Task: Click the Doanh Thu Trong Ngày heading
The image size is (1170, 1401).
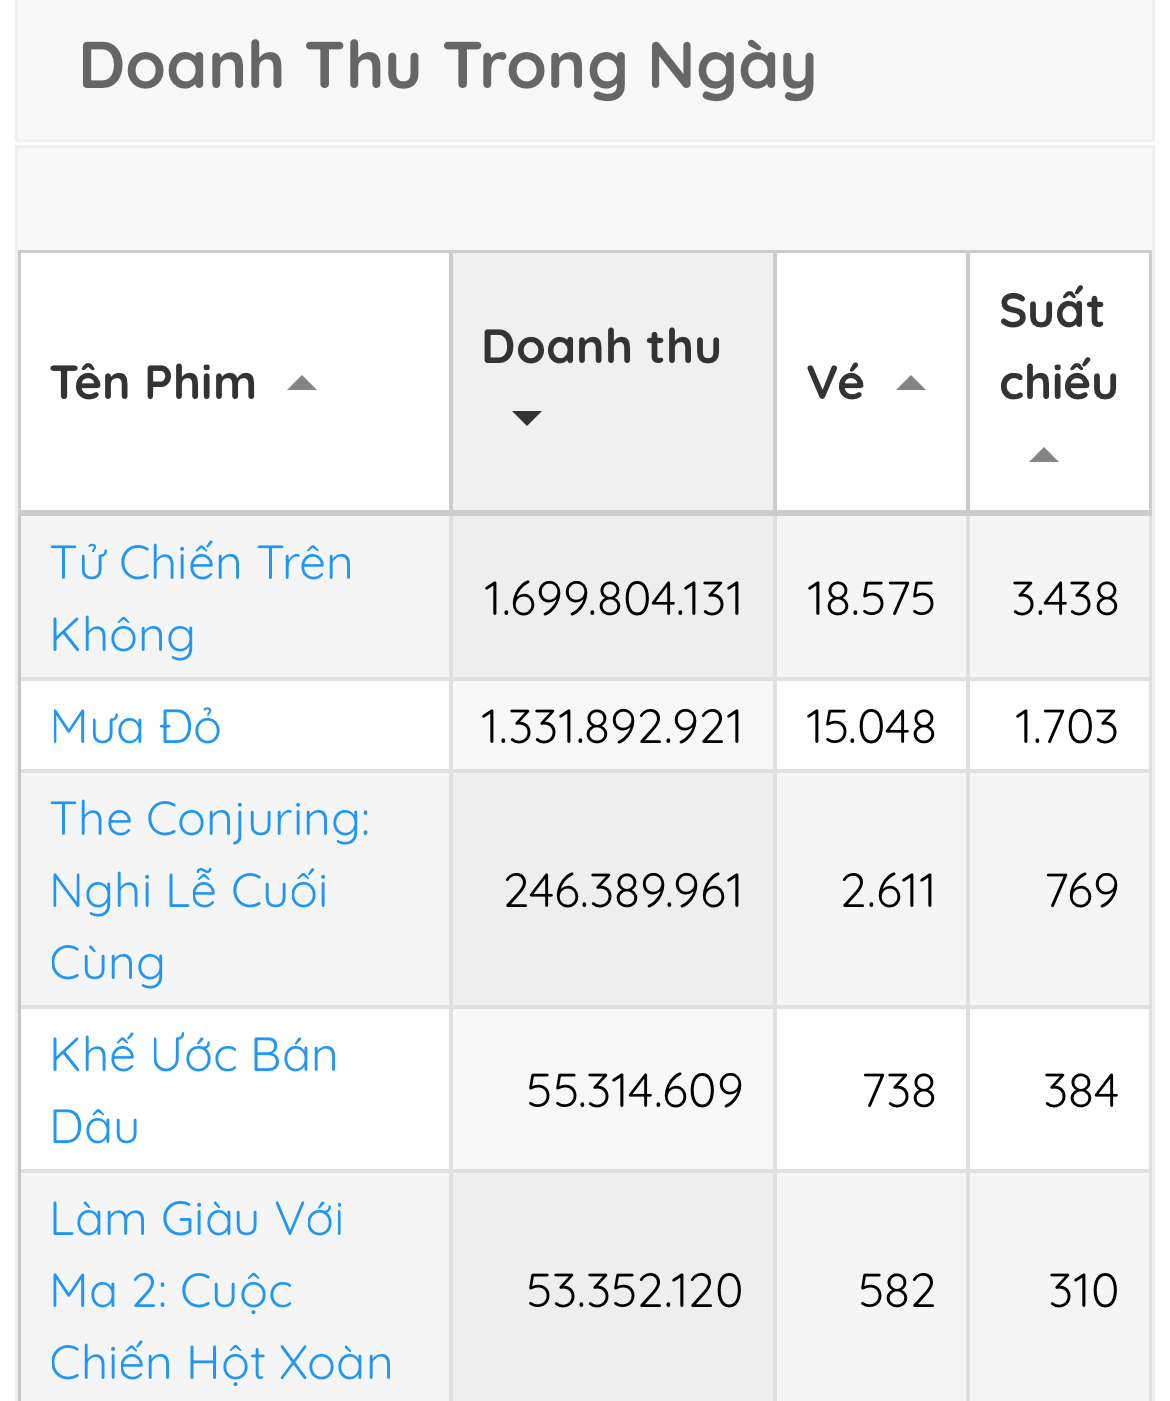Action: tap(449, 65)
